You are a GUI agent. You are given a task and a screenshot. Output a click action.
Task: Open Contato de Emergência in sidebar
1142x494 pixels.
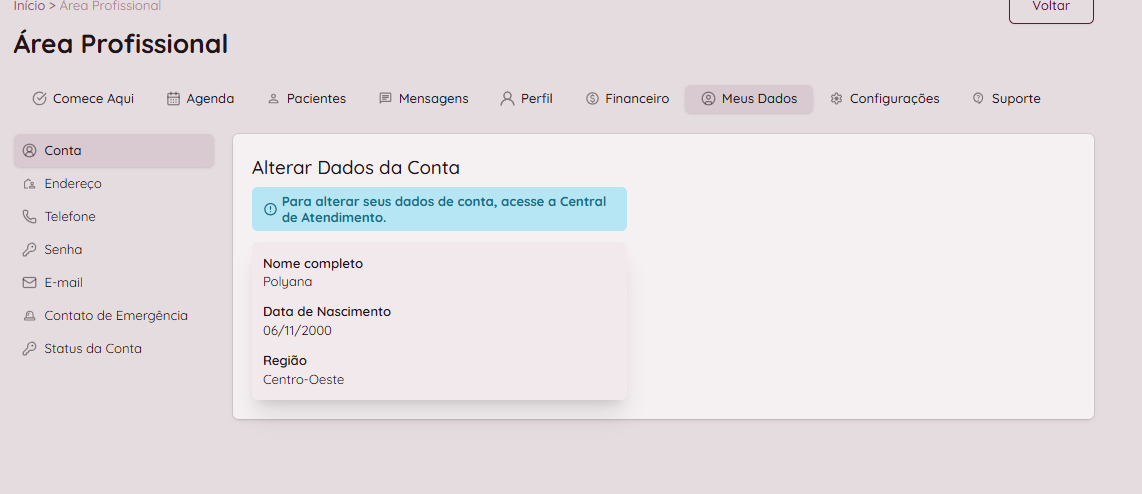pos(115,316)
